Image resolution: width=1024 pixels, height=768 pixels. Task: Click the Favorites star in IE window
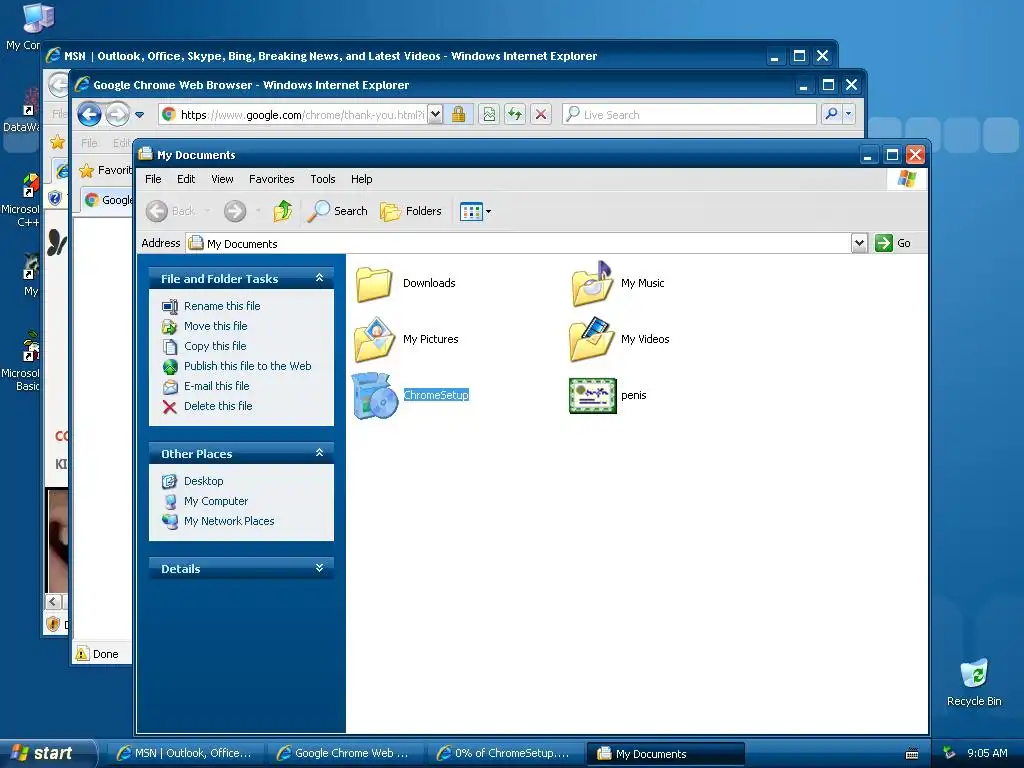[x=86, y=171]
